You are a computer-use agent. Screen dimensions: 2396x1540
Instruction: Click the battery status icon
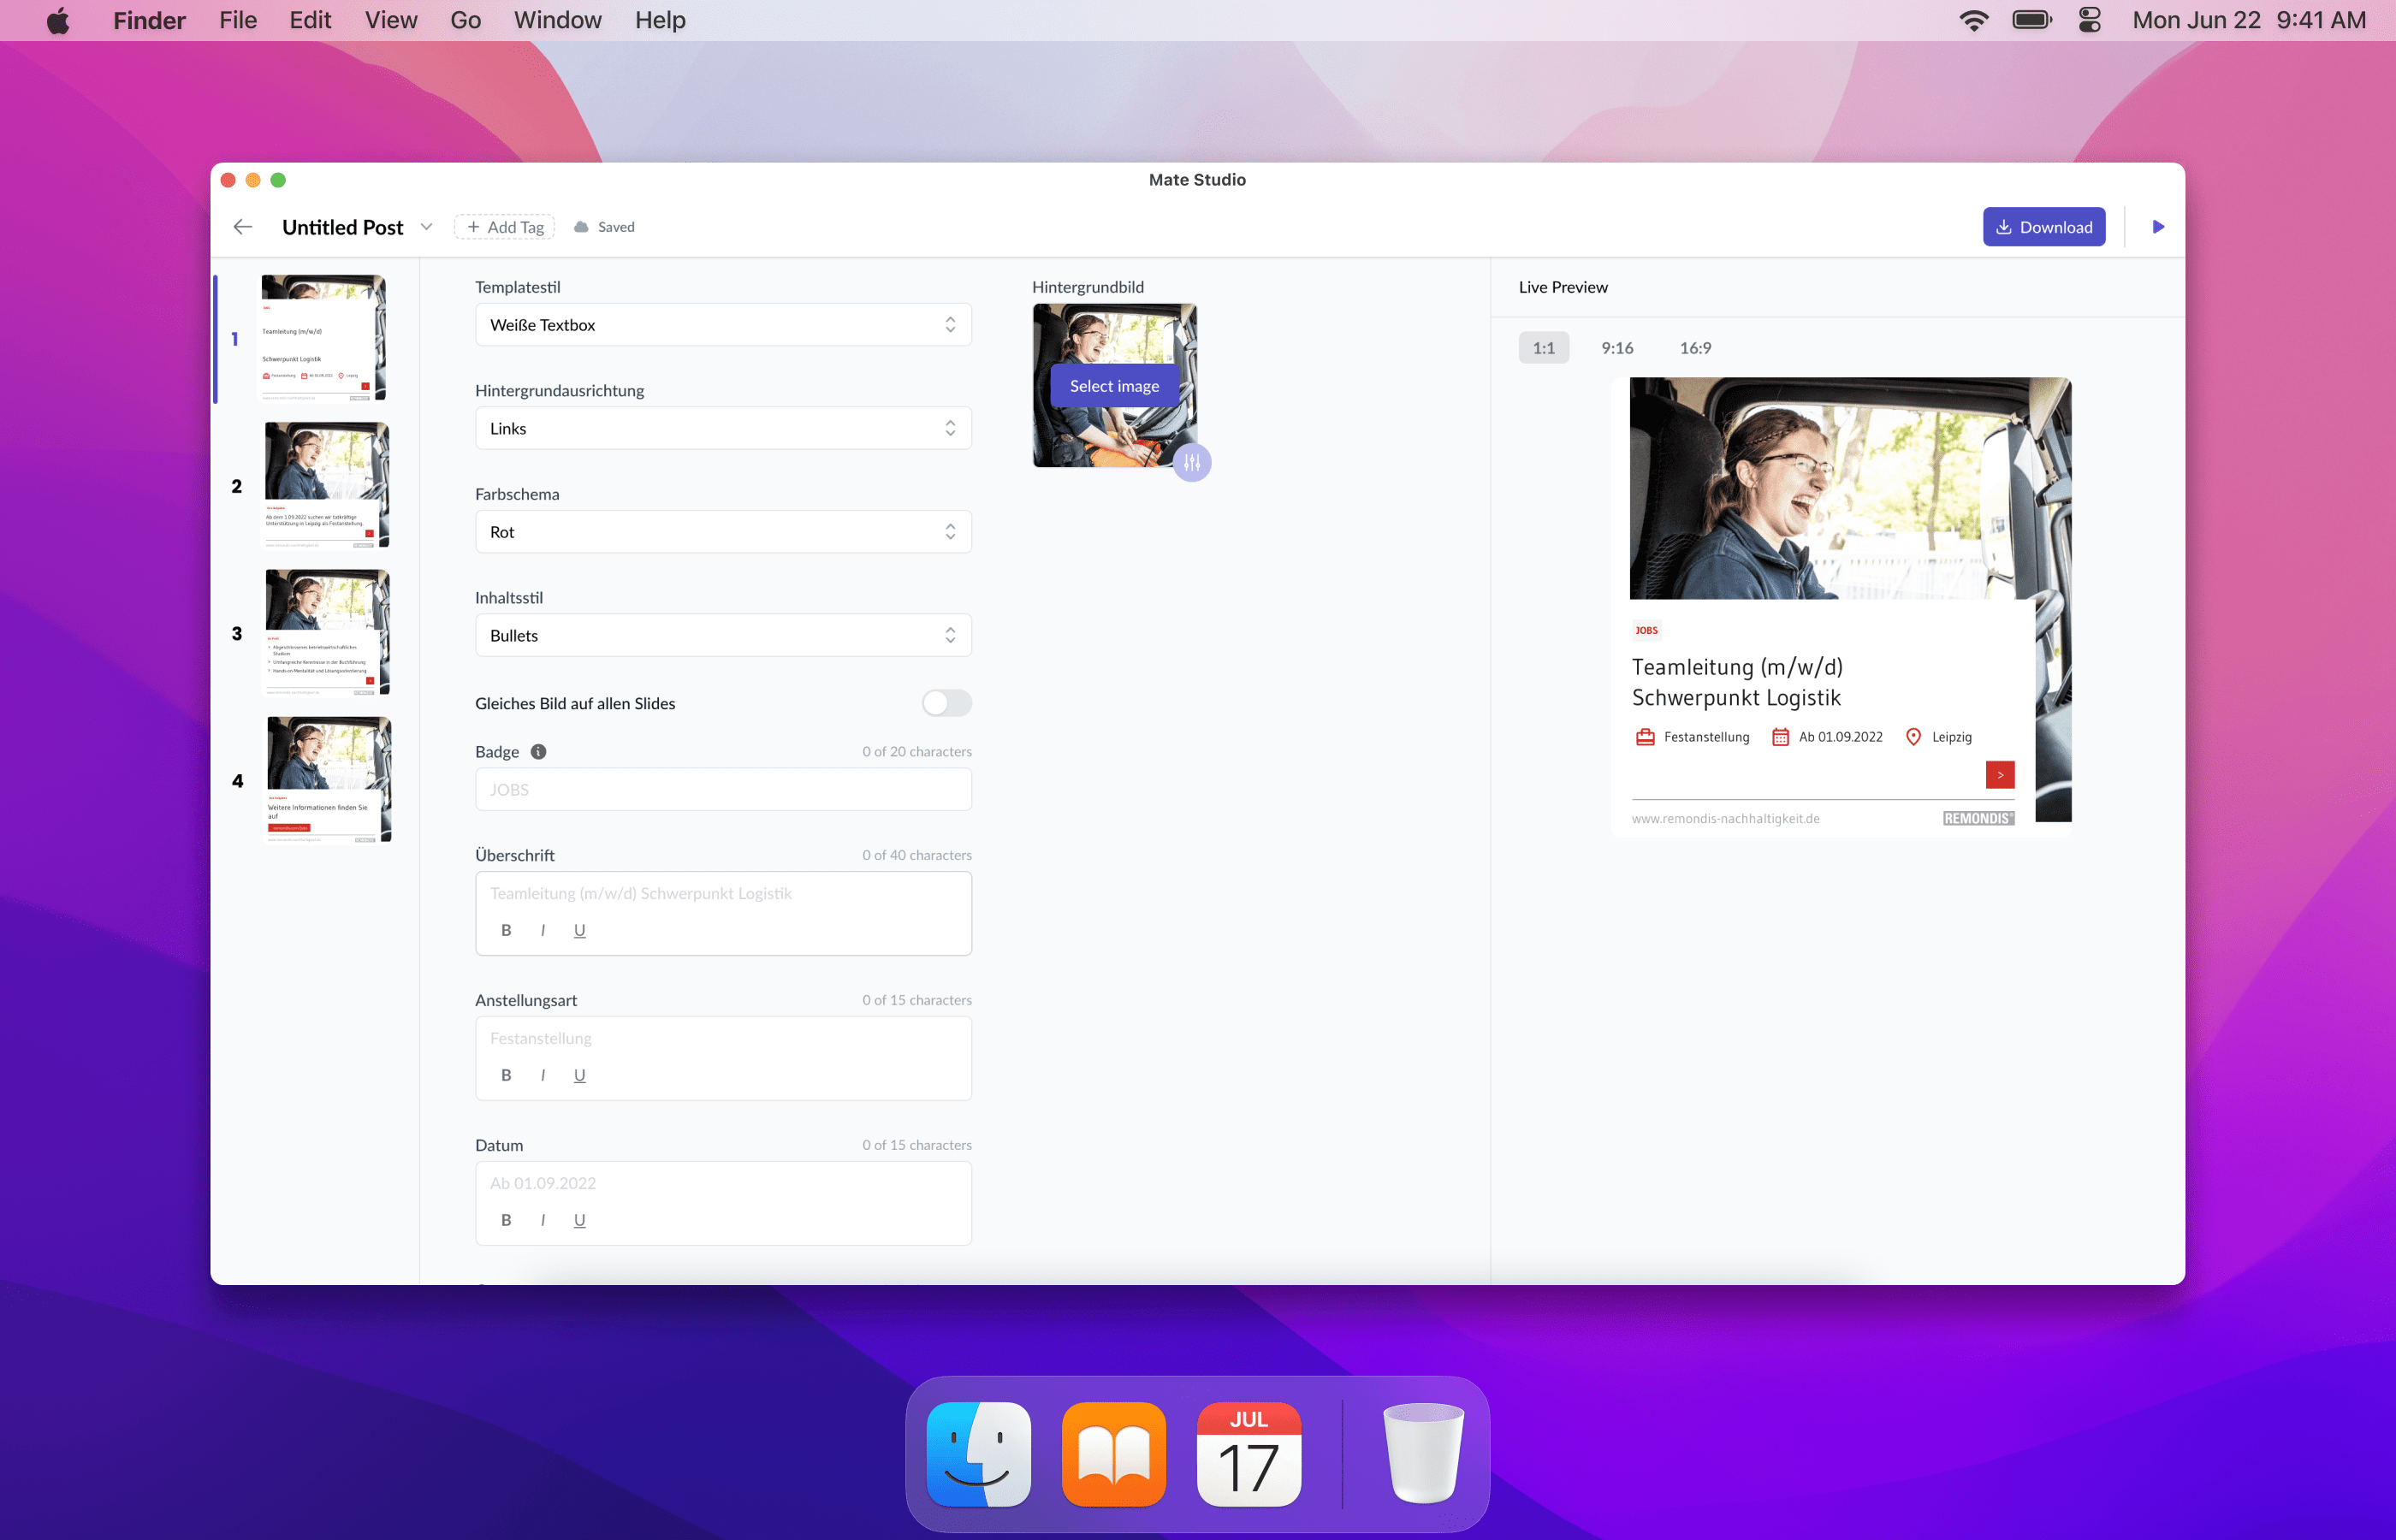[2031, 20]
